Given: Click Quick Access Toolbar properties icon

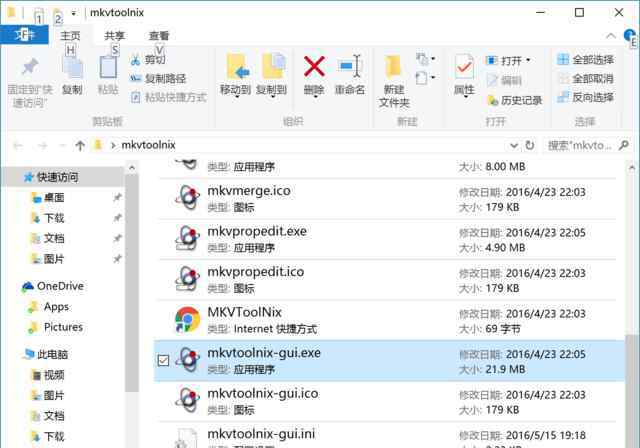Looking at the screenshot, I should 38,16.
